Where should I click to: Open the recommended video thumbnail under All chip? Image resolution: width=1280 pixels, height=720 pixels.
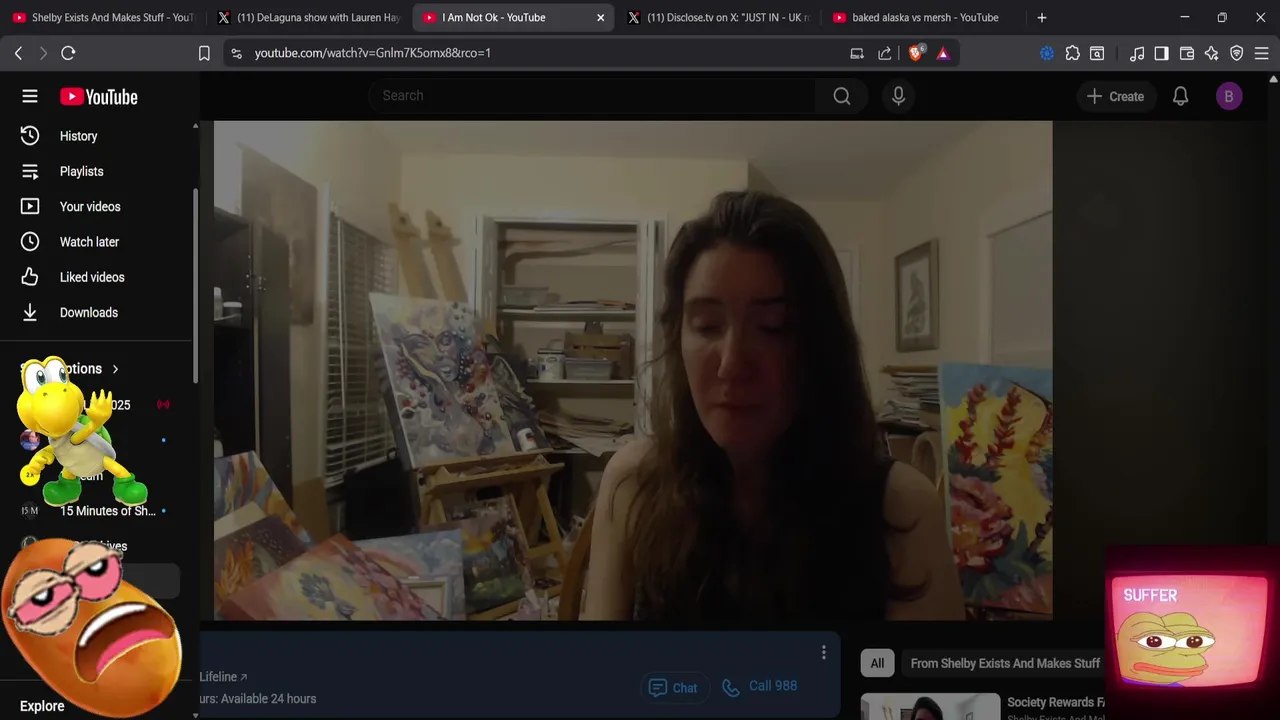930,706
